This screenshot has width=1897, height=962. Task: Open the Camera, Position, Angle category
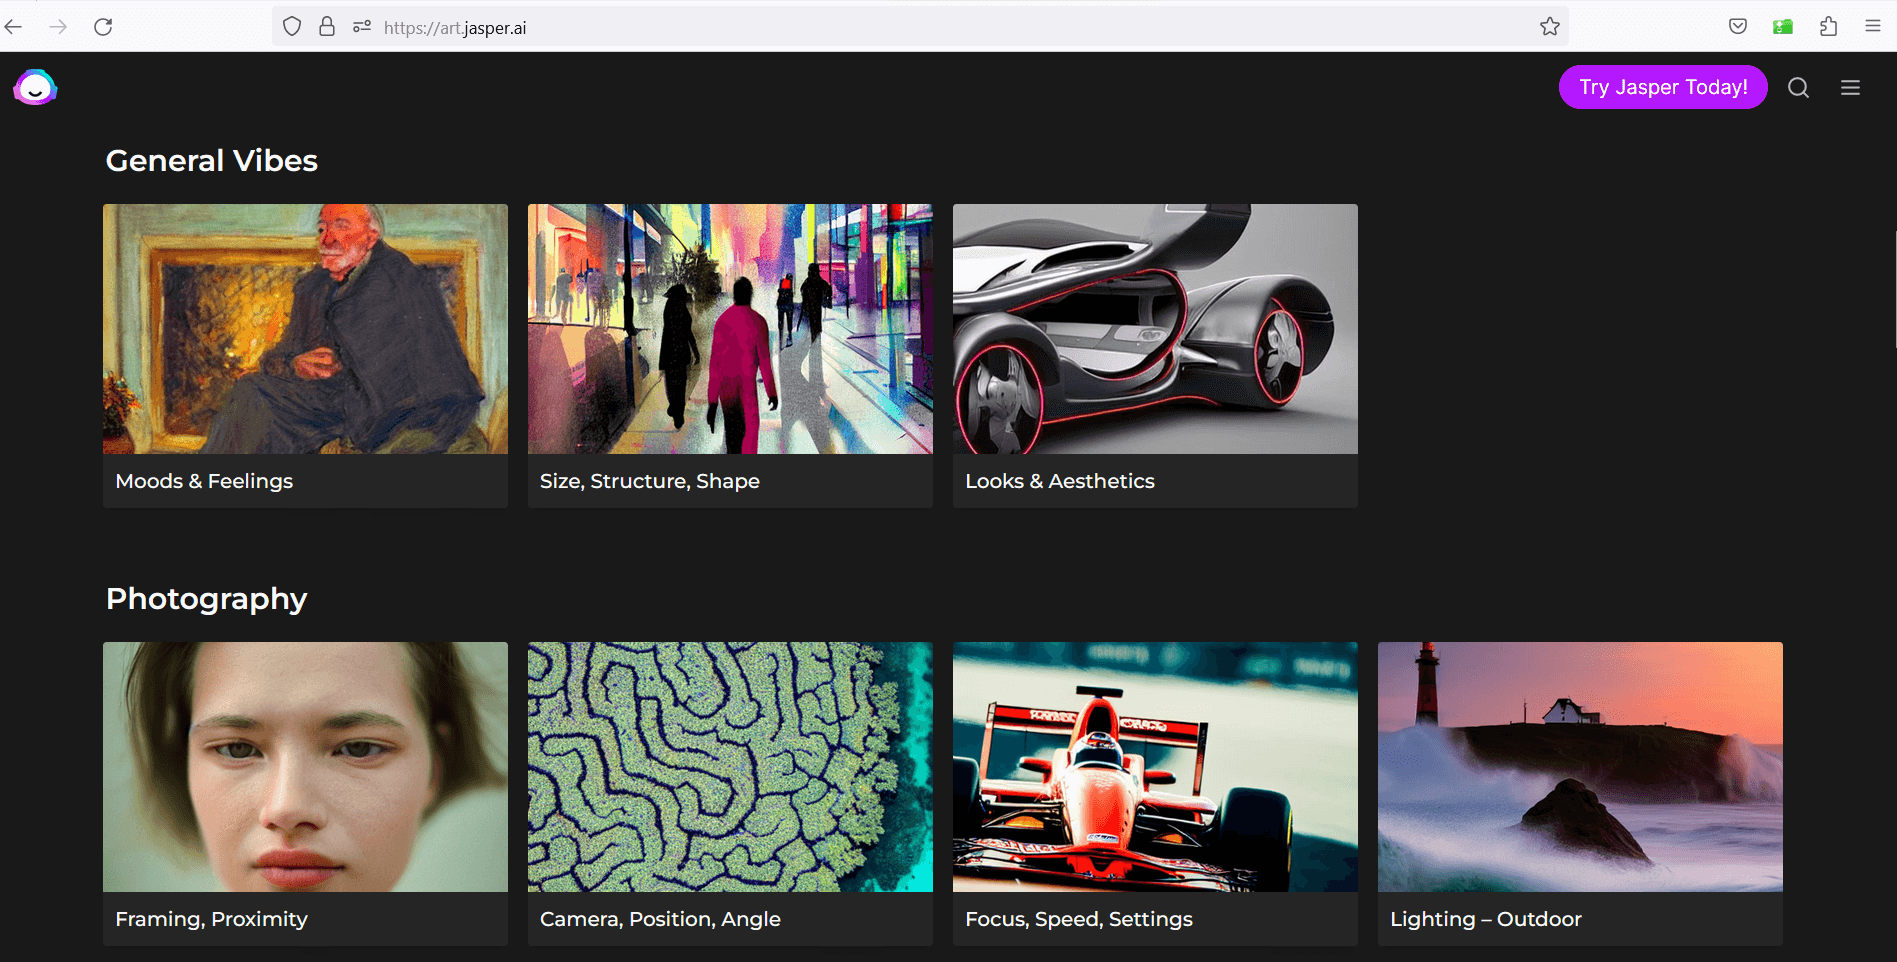660,919
